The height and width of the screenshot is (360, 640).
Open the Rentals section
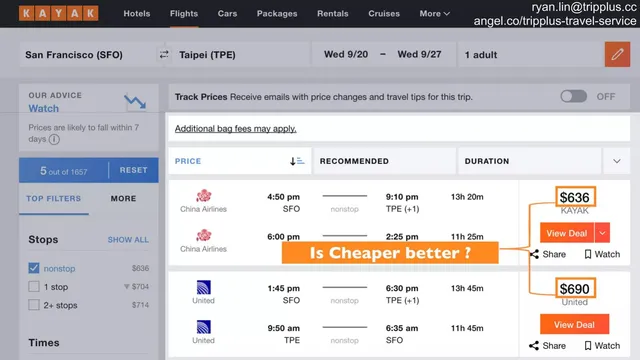(x=333, y=13)
